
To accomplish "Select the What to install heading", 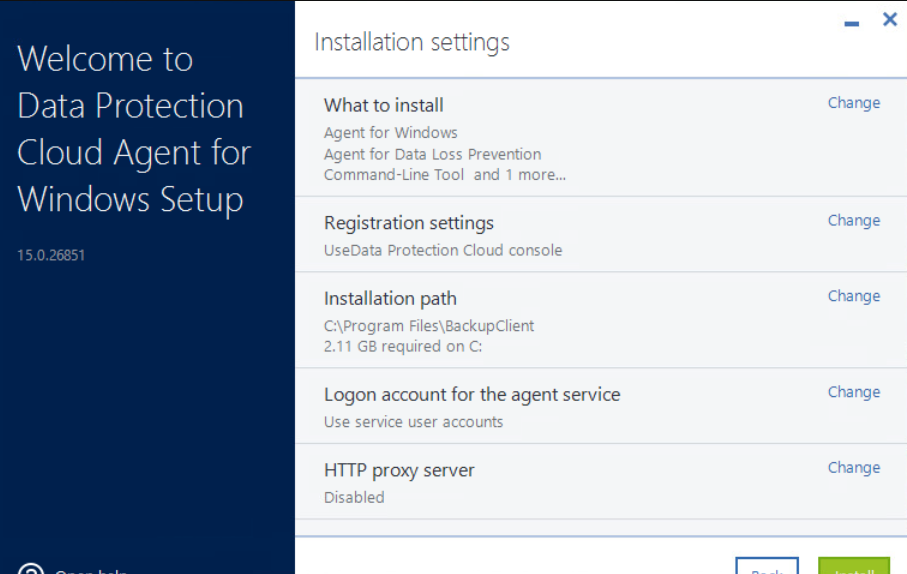I will click(383, 105).
